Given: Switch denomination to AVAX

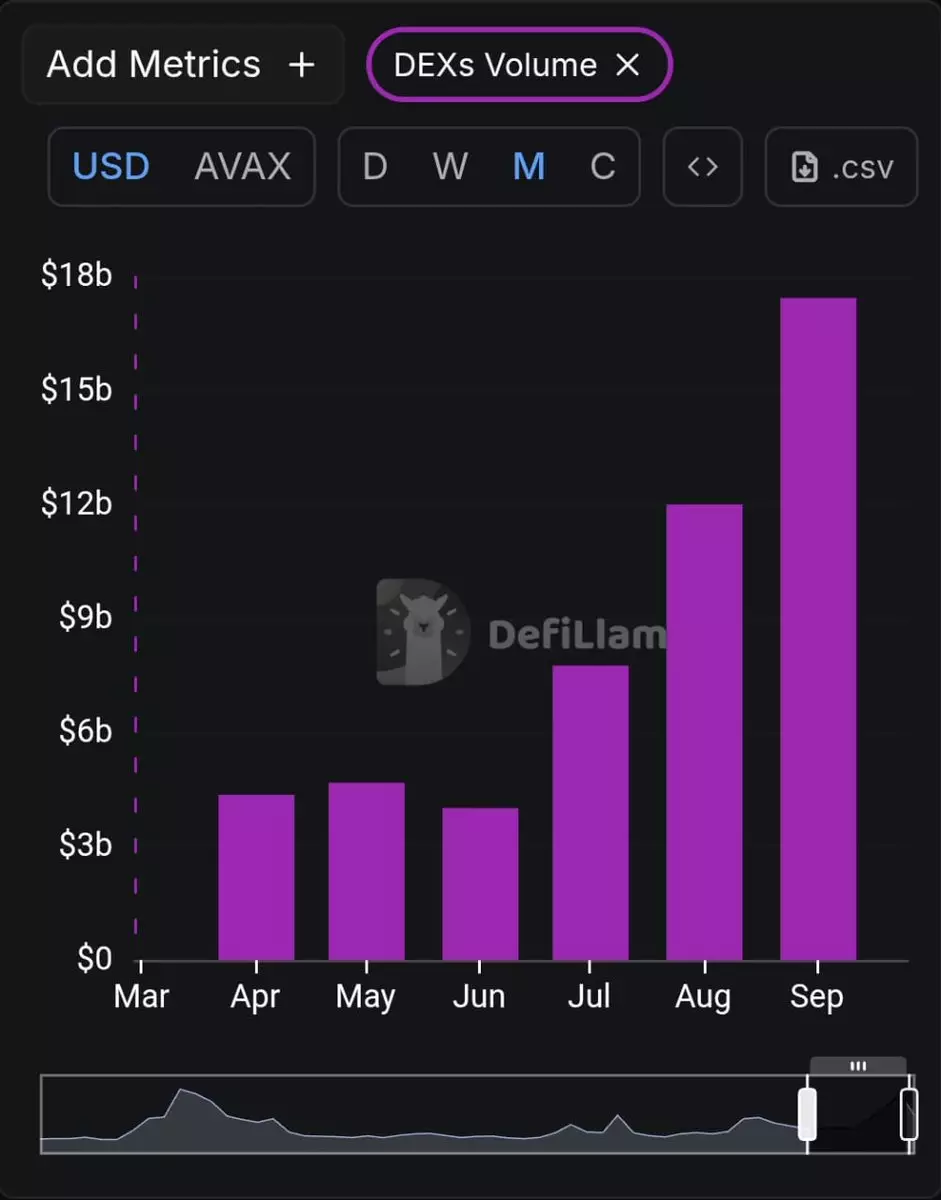Looking at the screenshot, I should coord(243,166).
